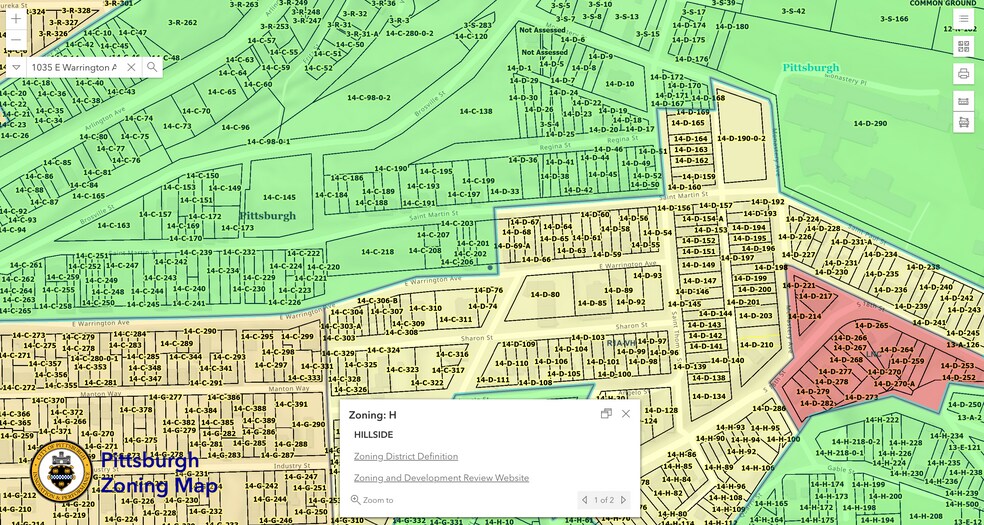This screenshot has width=984, height=525.
Task: Select parcel 14-C-163
Action: (x=114, y=225)
